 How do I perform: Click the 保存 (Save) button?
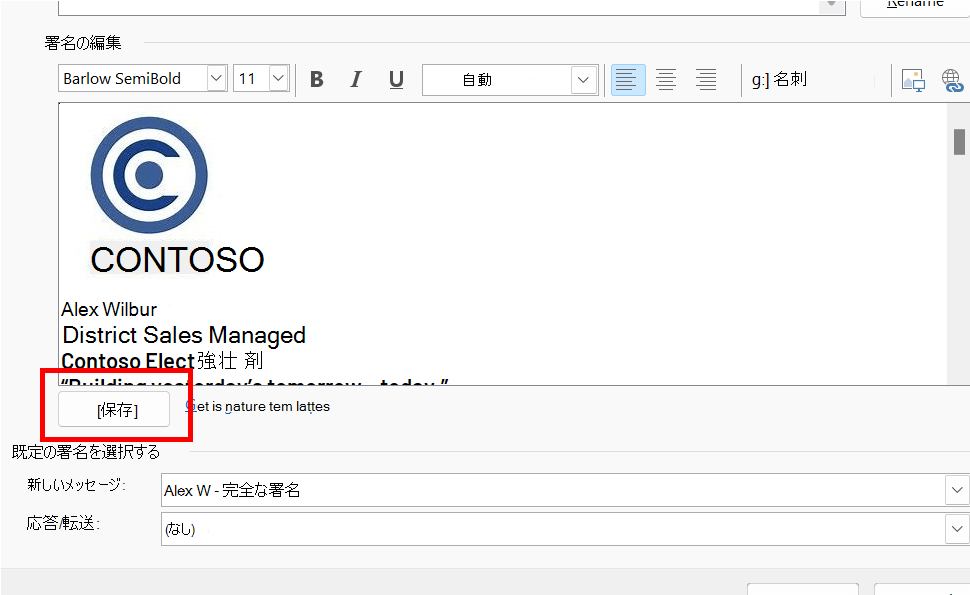click(x=114, y=410)
